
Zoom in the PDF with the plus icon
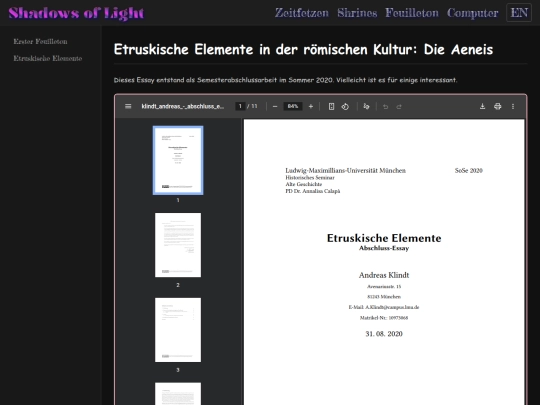tap(311, 106)
